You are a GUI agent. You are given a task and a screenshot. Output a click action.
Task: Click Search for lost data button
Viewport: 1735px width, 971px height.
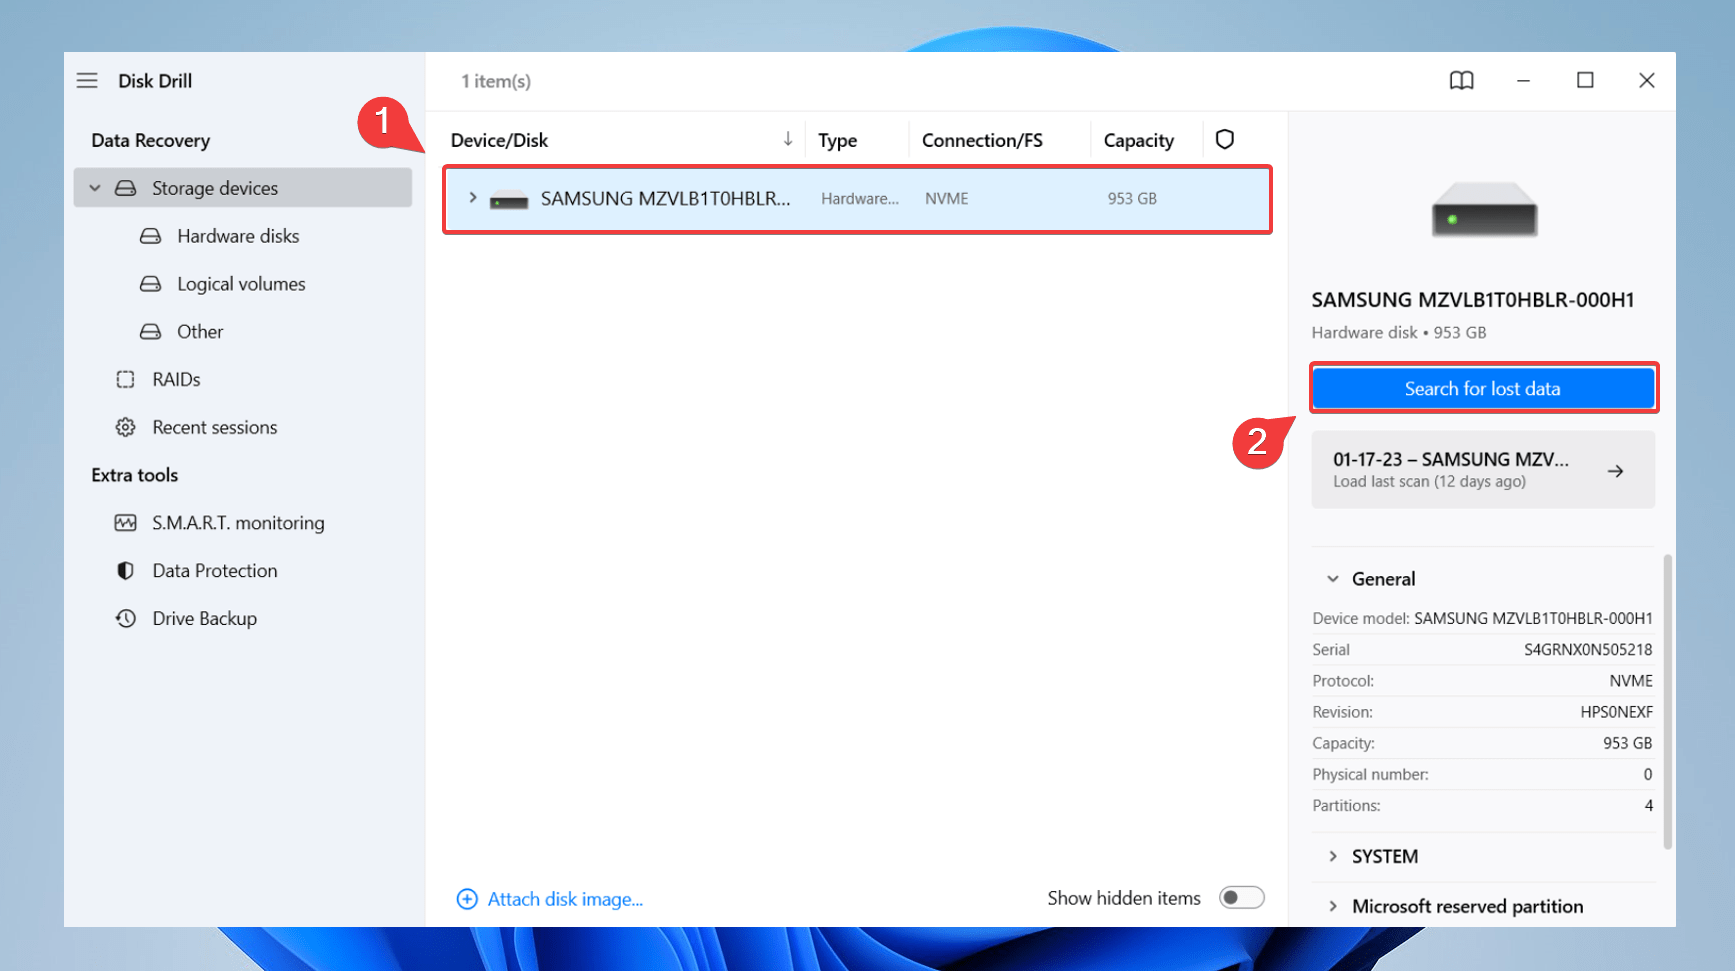click(1483, 388)
